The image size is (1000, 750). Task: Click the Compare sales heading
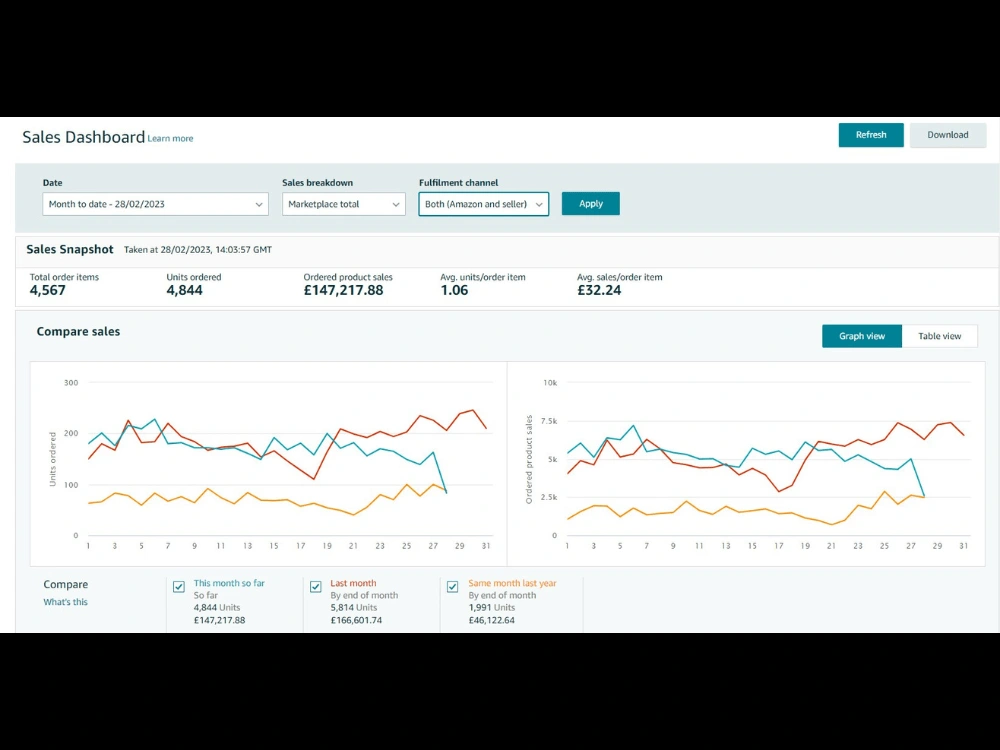78,332
